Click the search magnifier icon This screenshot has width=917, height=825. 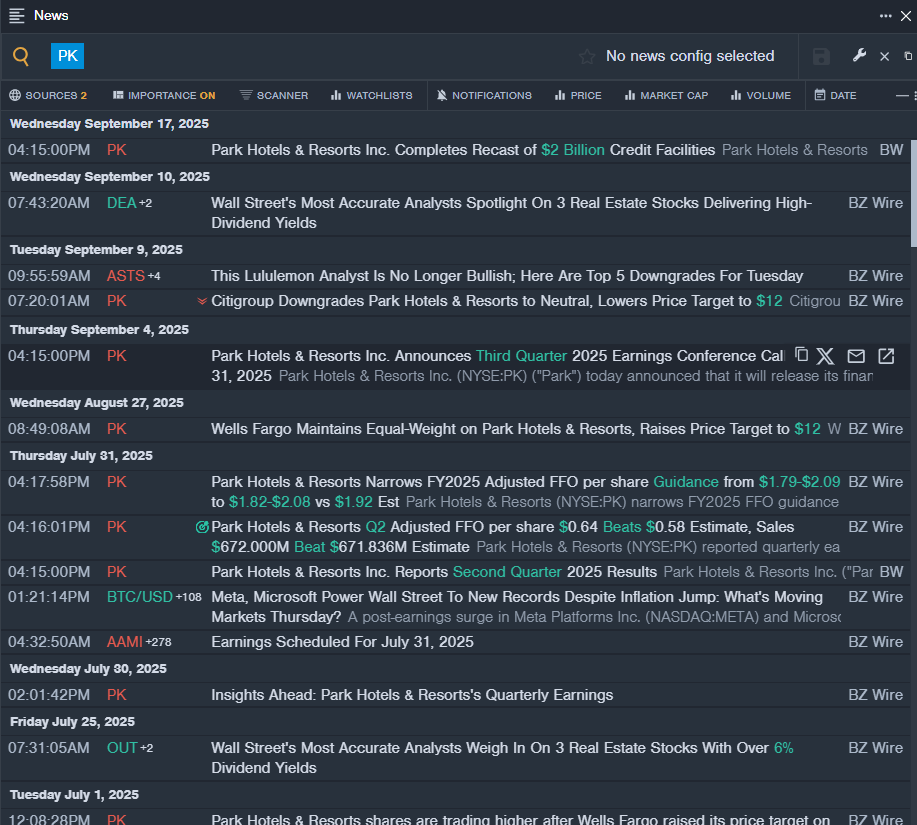(21, 57)
